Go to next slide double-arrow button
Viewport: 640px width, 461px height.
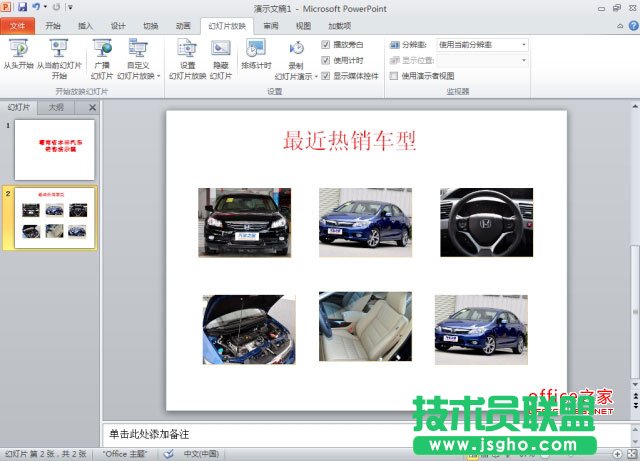pyautogui.click(x=635, y=405)
